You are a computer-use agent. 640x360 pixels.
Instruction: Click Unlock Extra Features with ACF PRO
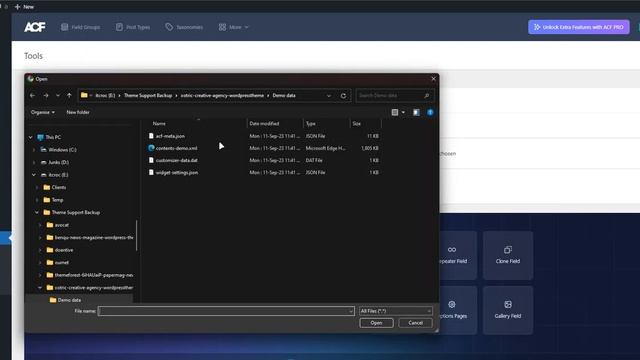578,27
